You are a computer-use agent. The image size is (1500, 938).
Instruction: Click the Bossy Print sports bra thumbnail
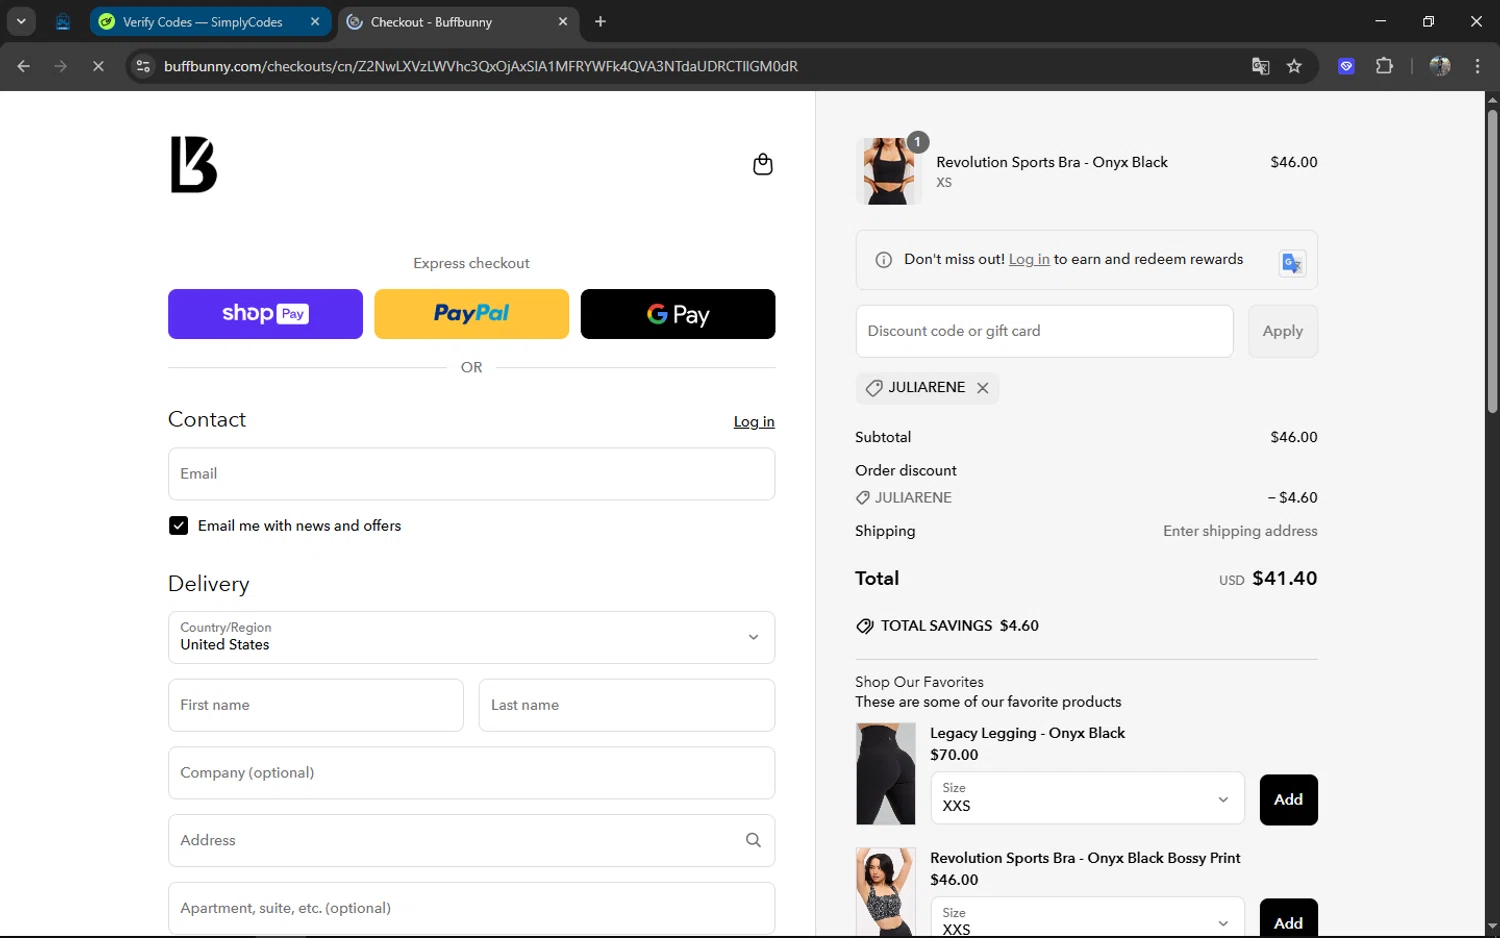pyautogui.click(x=885, y=892)
